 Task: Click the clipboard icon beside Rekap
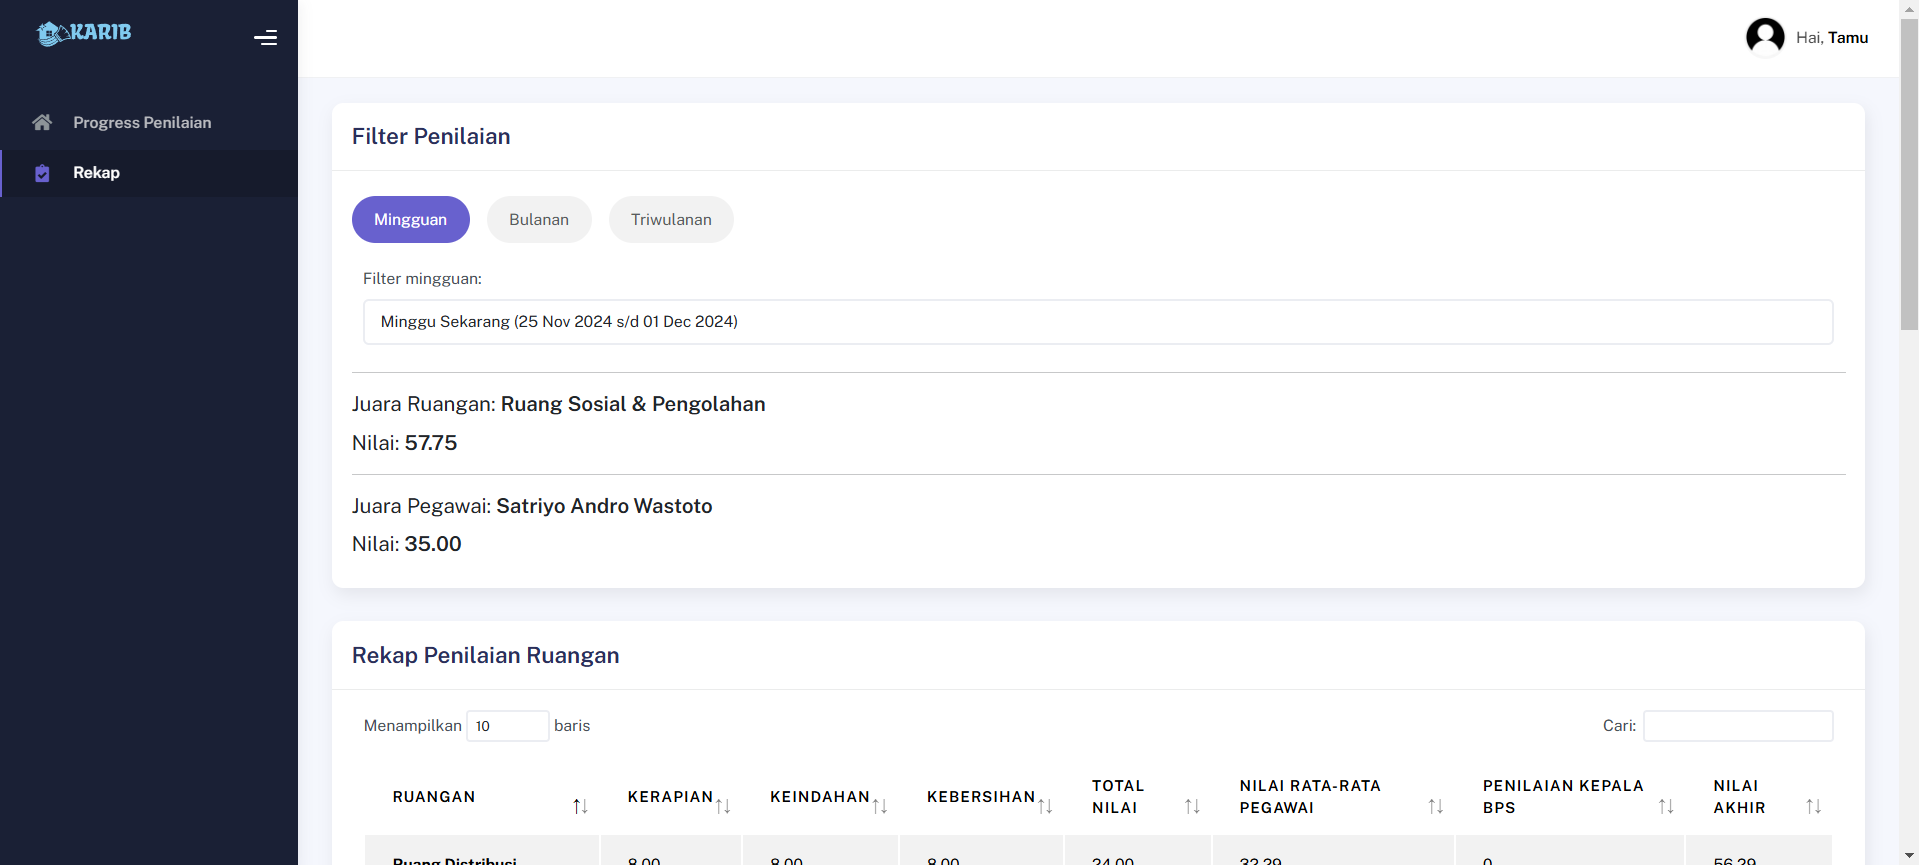pyautogui.click(x=42, y=174)
